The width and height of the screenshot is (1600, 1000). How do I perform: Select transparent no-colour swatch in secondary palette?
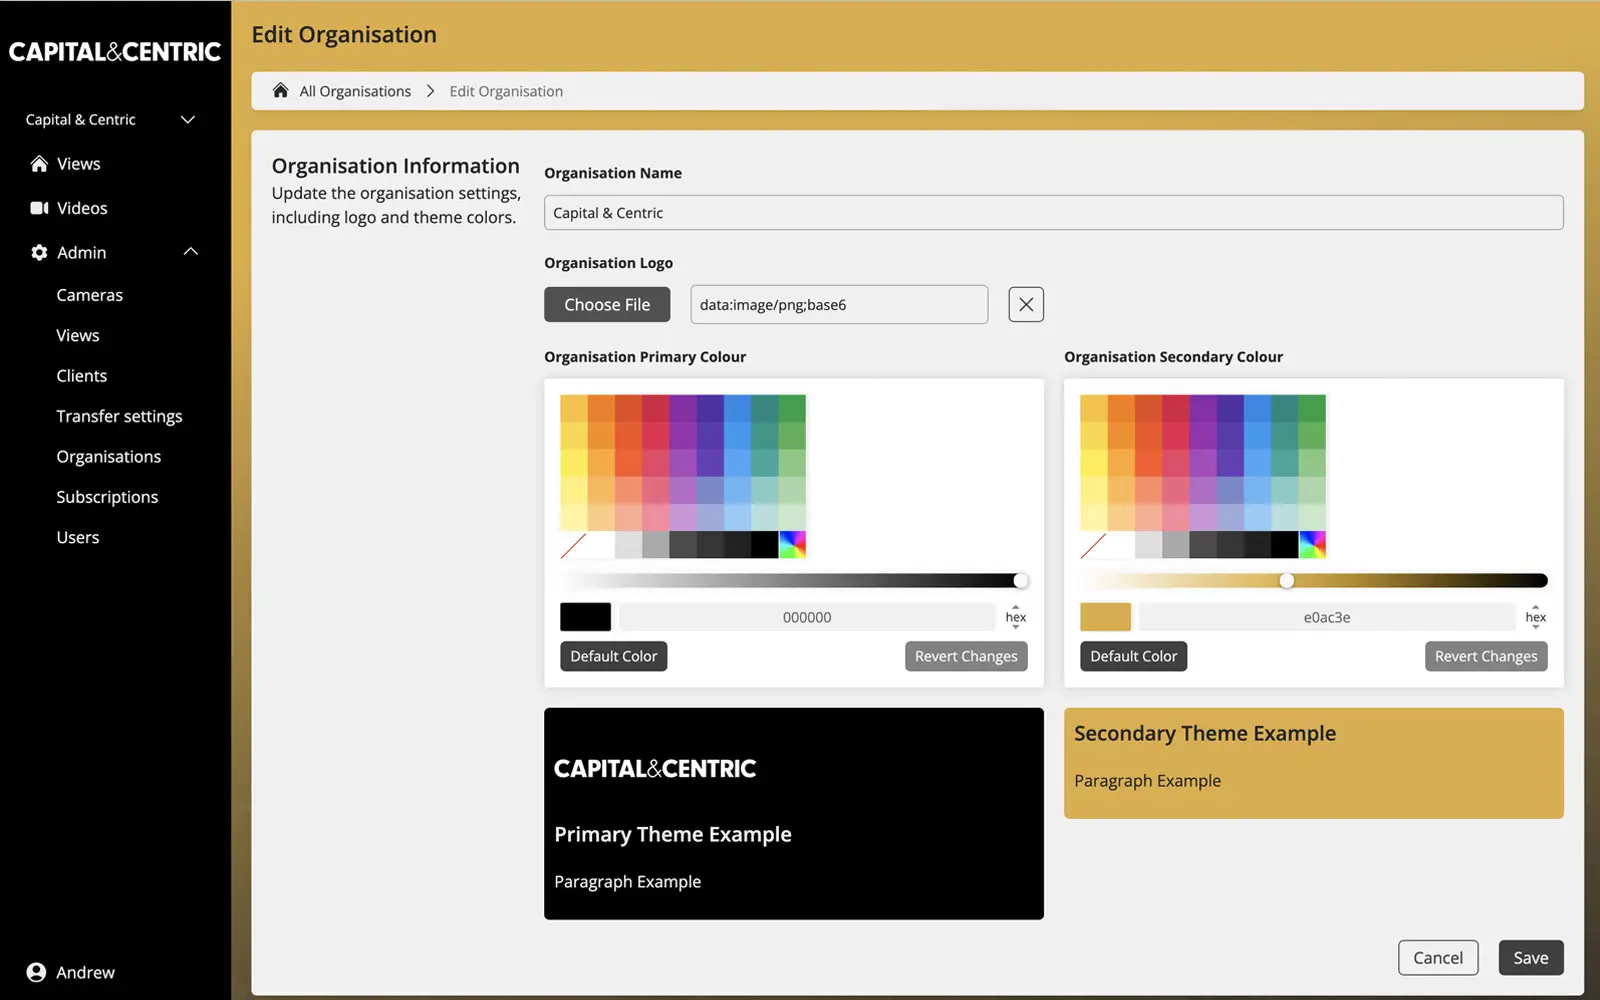1093,545
